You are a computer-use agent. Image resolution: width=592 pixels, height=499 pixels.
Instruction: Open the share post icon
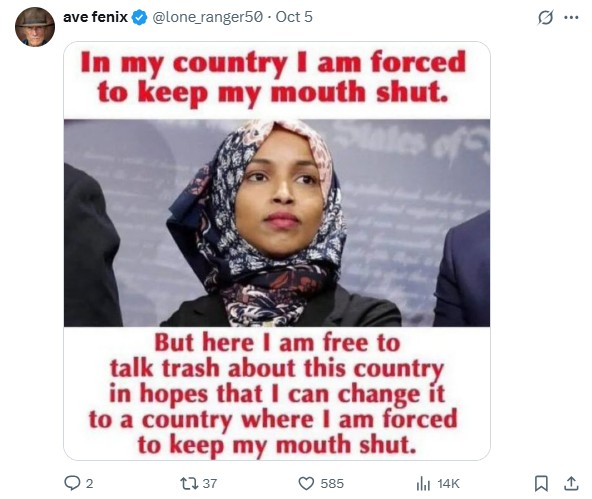(x=571, y=484)
